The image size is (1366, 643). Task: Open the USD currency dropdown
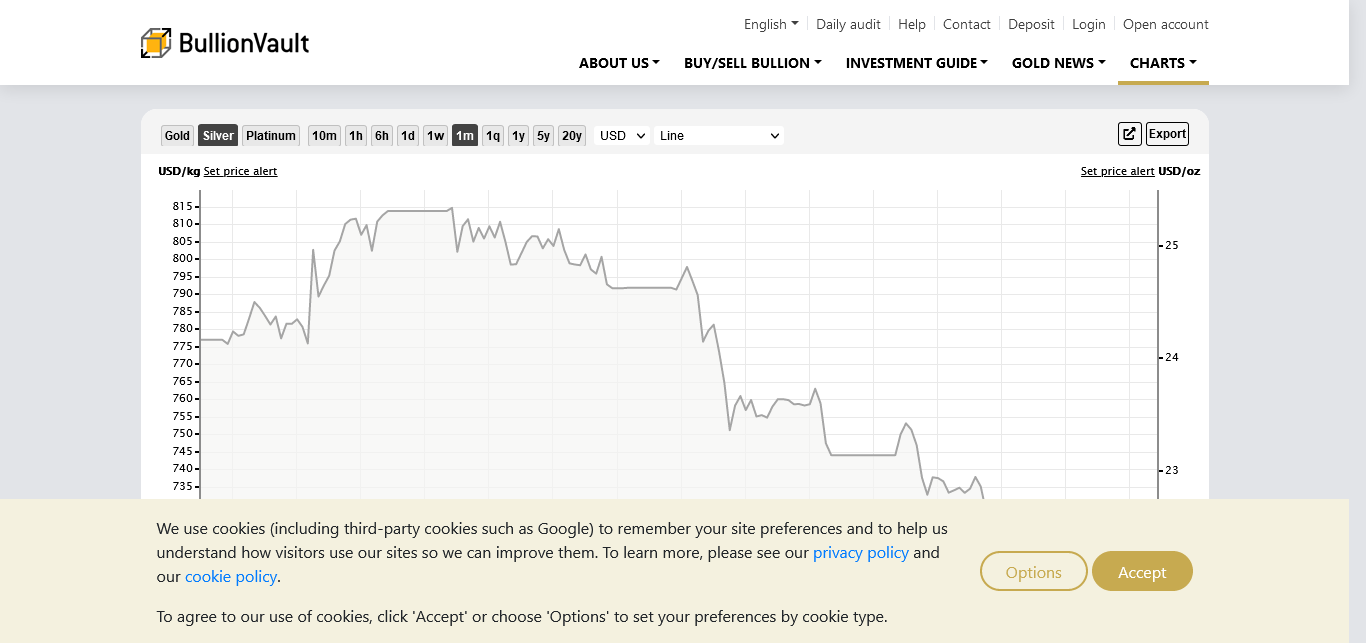click(621, 136)
